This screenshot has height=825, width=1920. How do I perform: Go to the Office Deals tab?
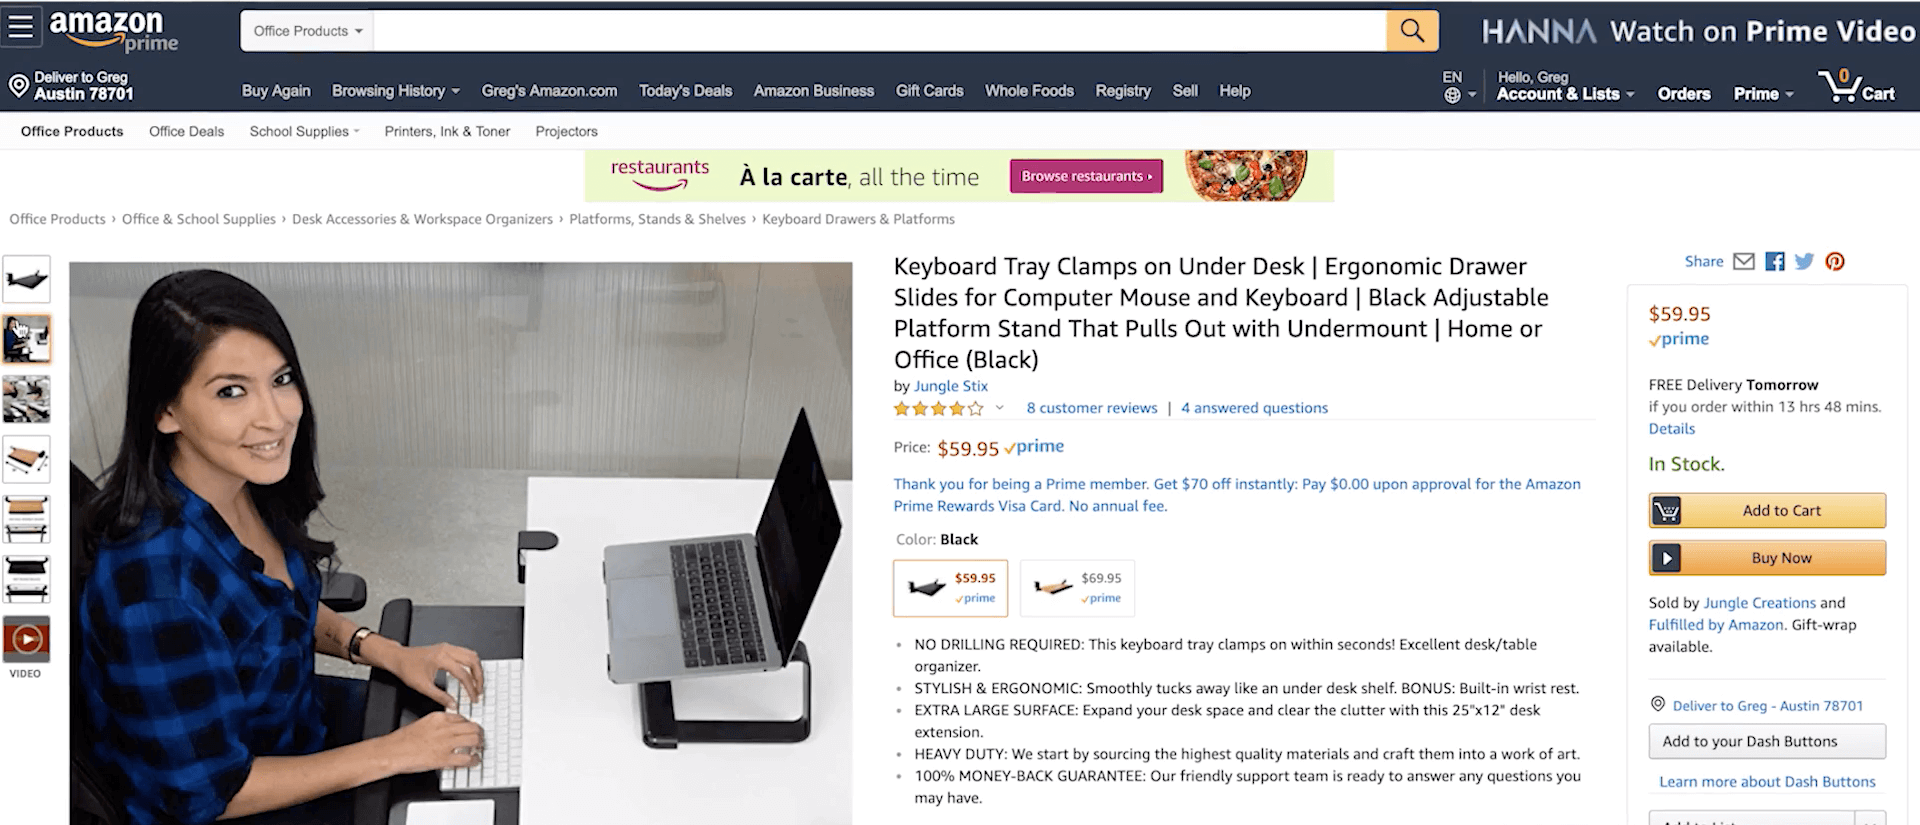(186, 131)
